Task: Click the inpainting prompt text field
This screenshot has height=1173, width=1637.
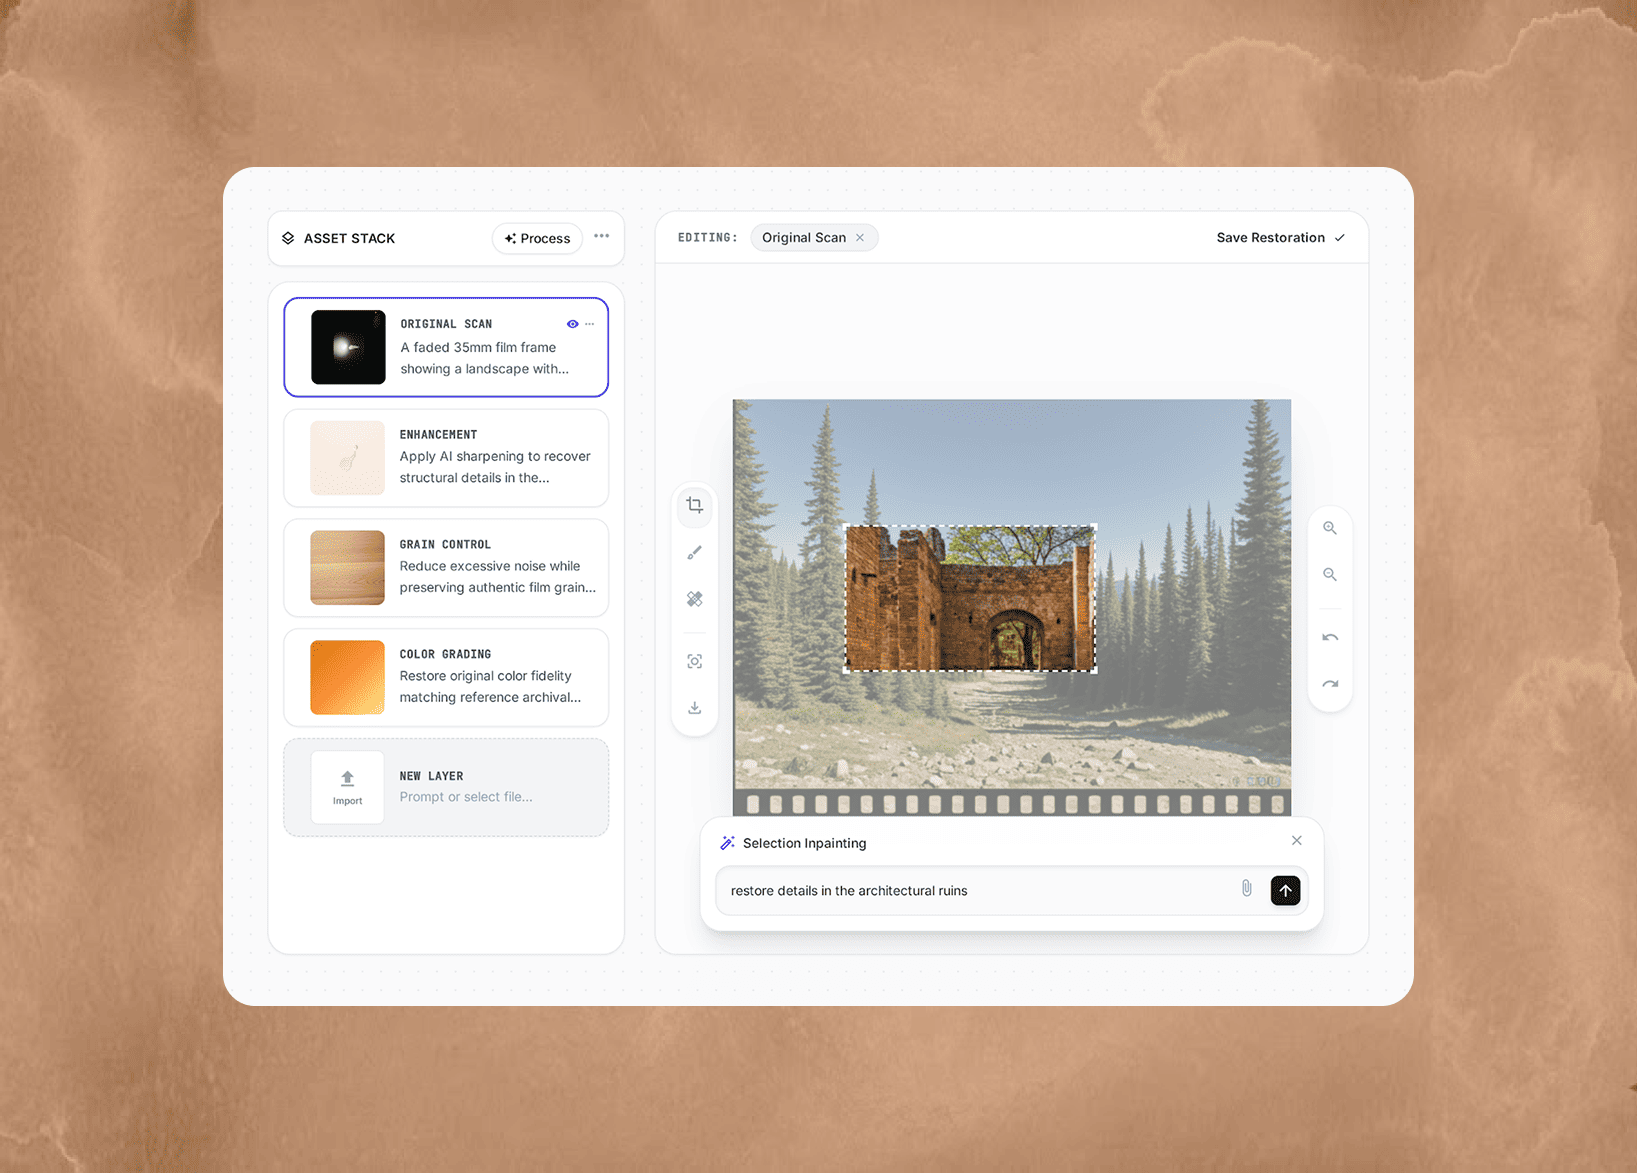Action: click(975, 891)
